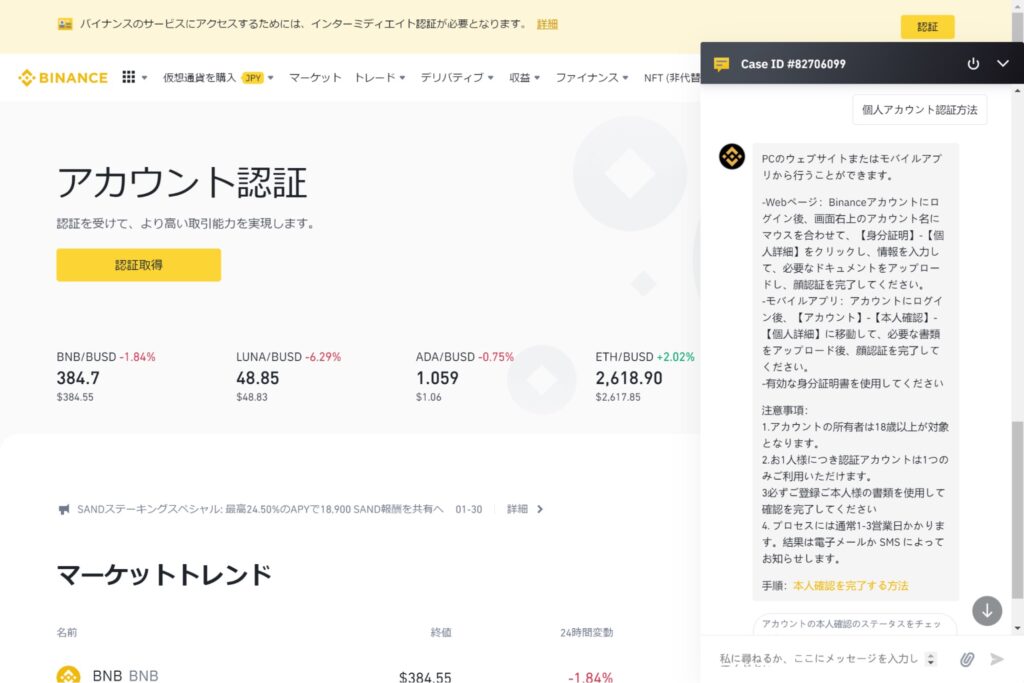Attach a file with paperclip icon

point(967,659)
